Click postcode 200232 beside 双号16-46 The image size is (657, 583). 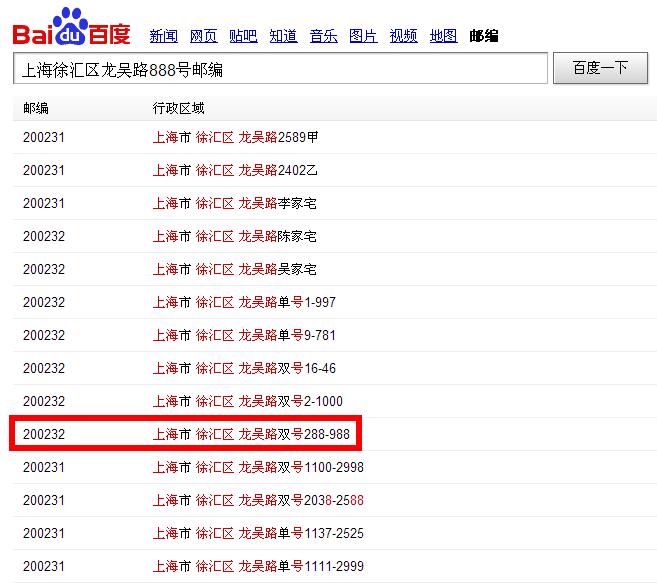point(44,368)
